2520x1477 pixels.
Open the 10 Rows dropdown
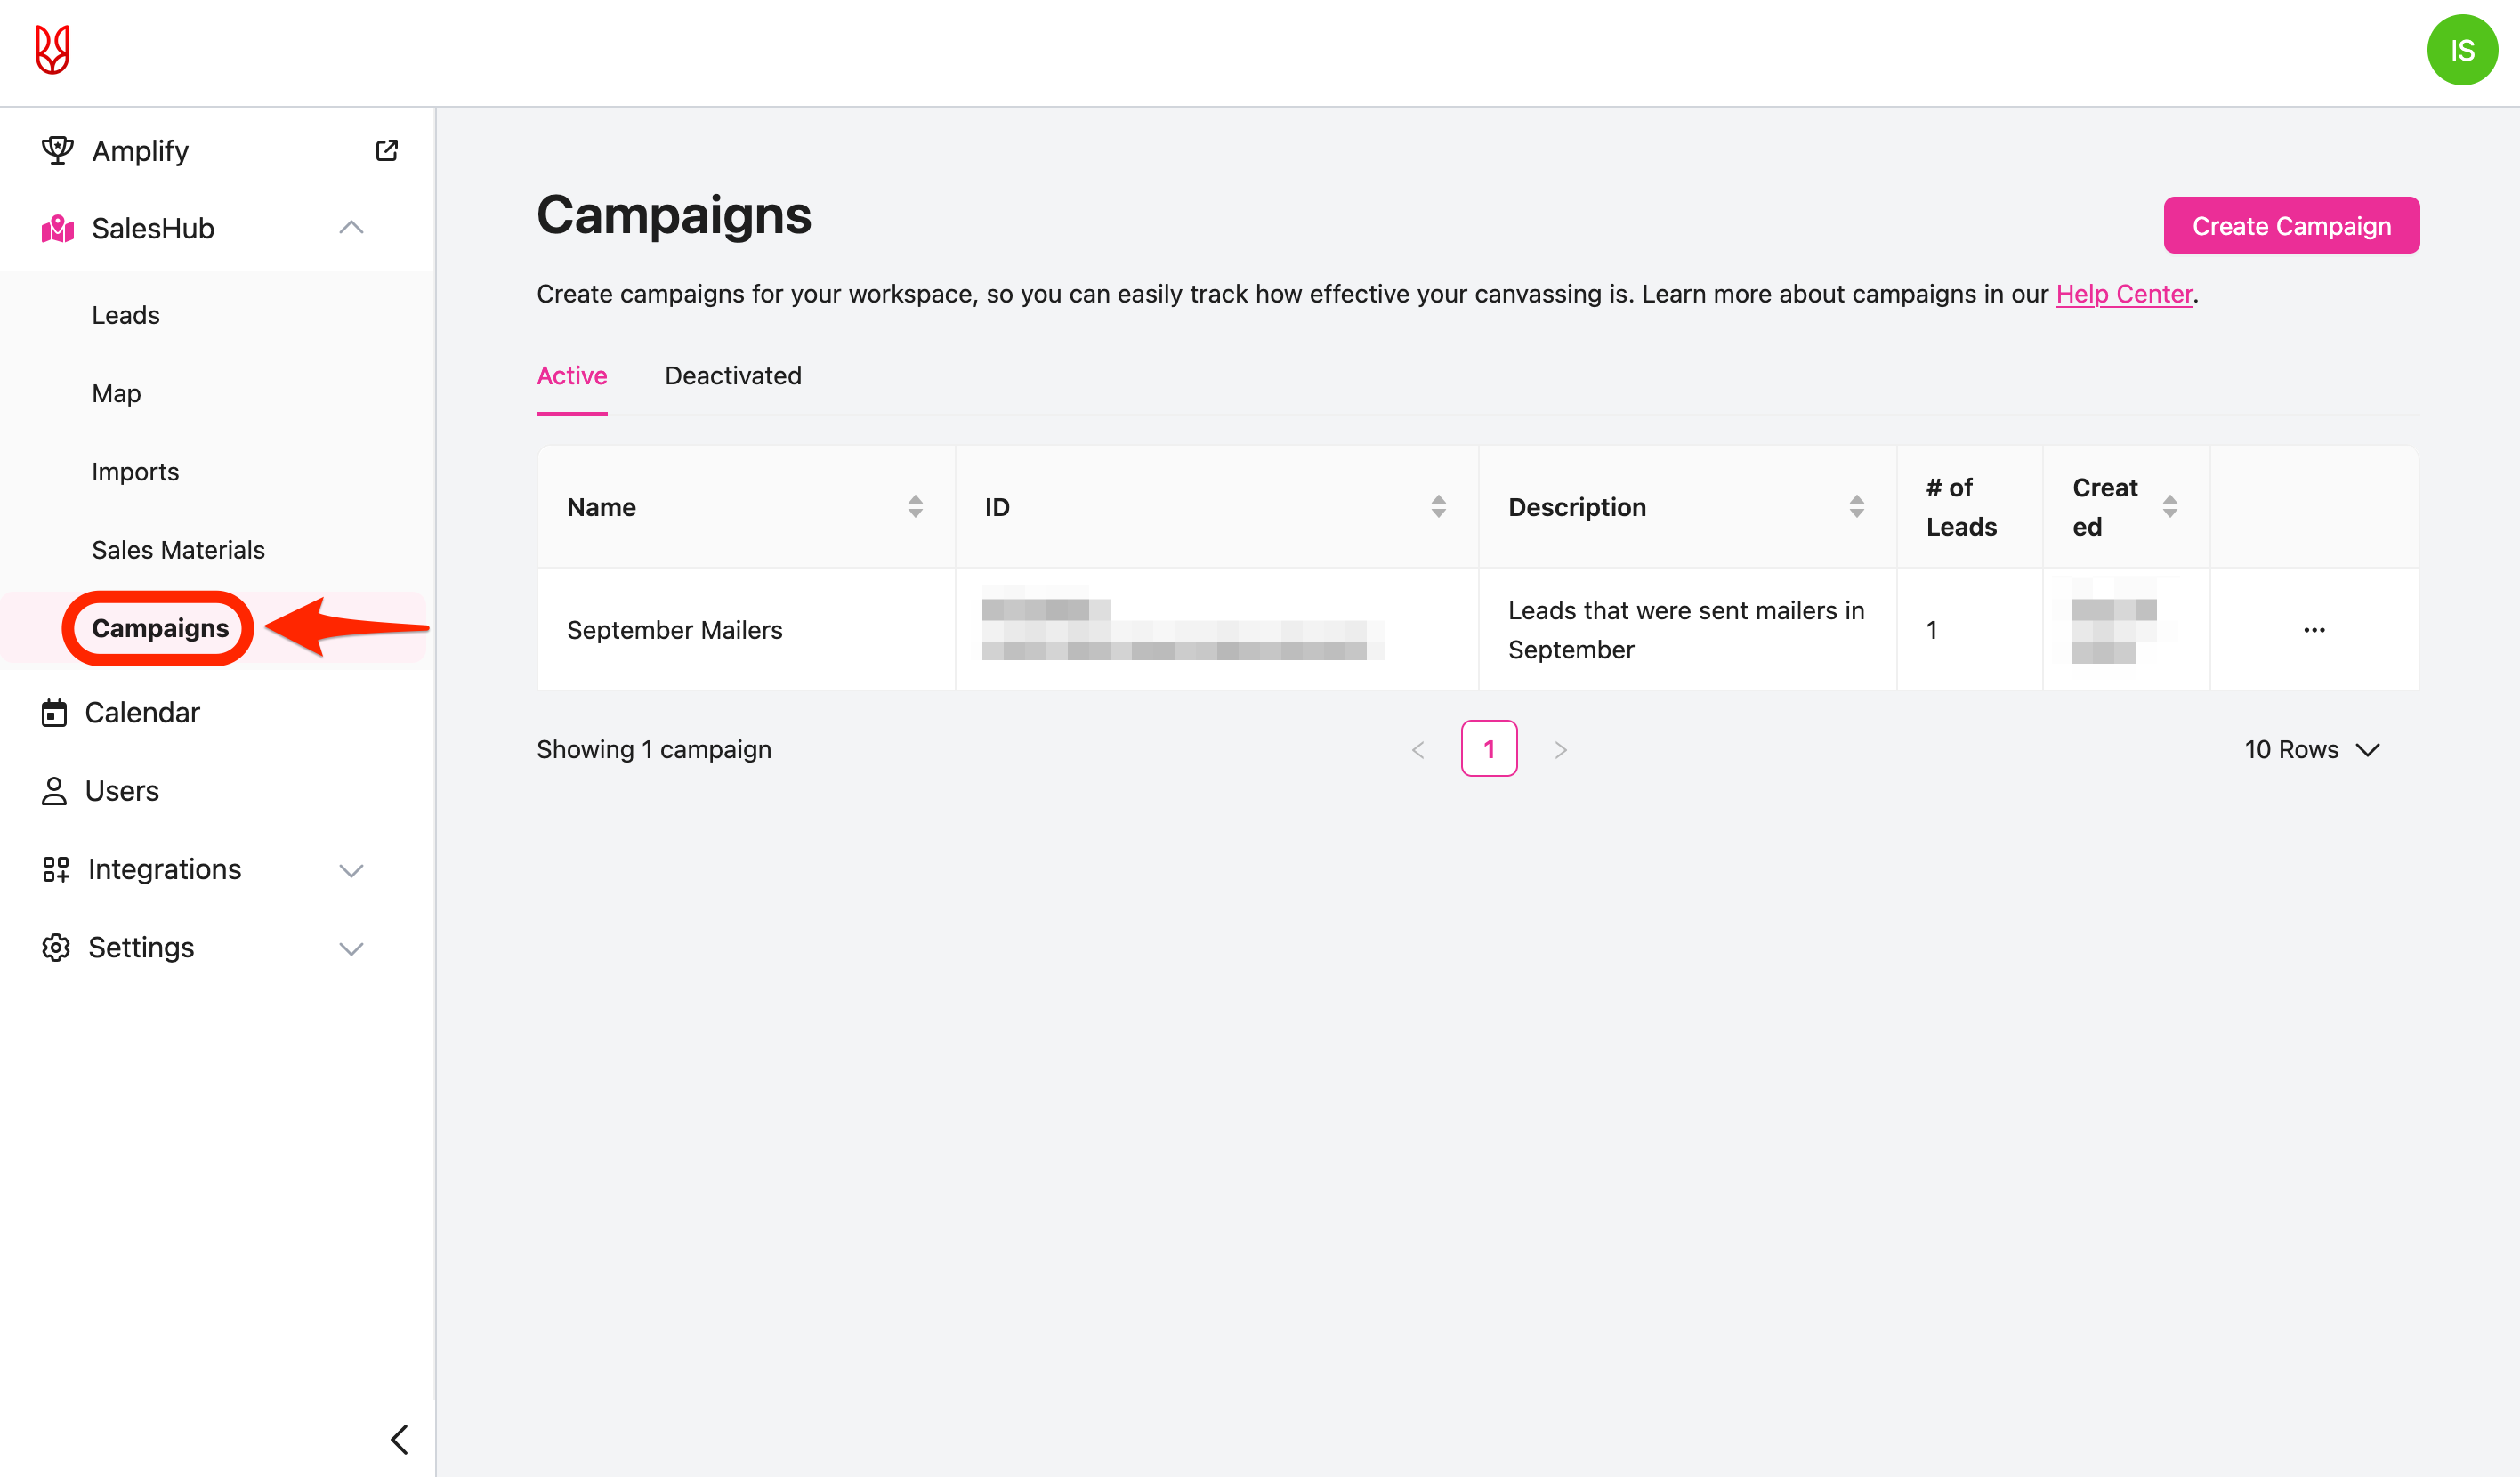pos(2311,749)
